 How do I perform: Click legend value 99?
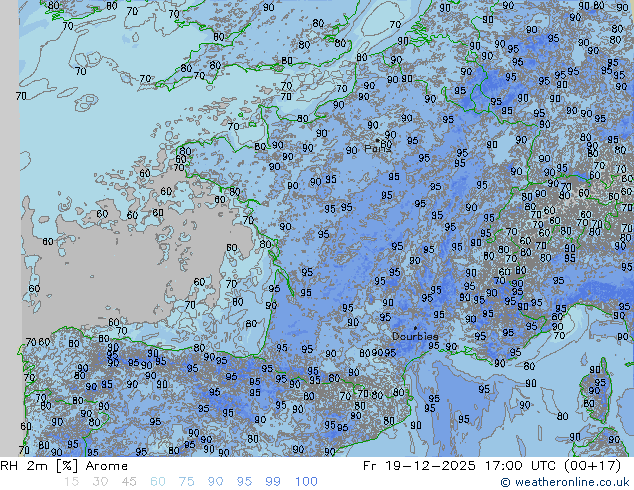tap(273, 482)
